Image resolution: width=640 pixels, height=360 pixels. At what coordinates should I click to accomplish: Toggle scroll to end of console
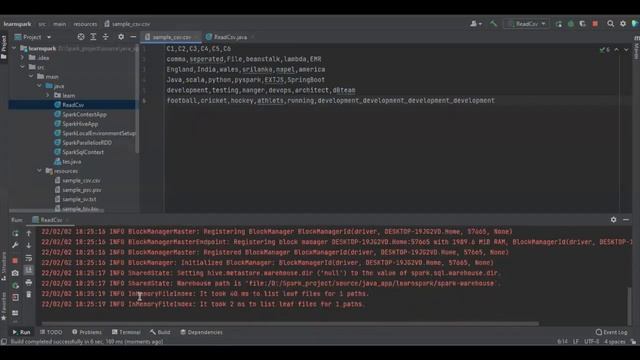point(29,270)
